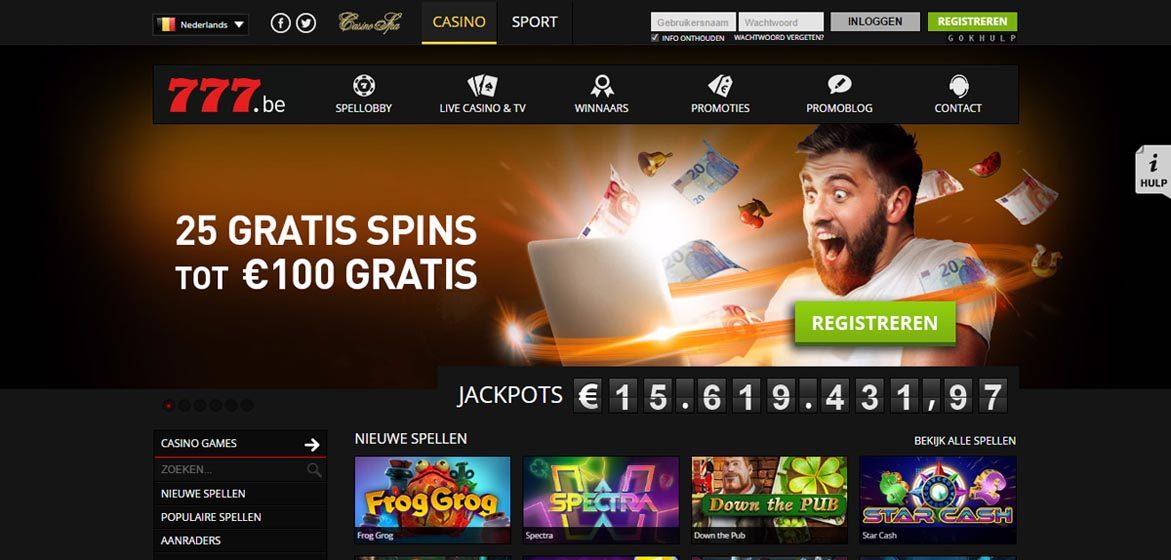Toggle the Info onthouden checkbox
Screen dimensions: 1171x560
click(655, 37)
